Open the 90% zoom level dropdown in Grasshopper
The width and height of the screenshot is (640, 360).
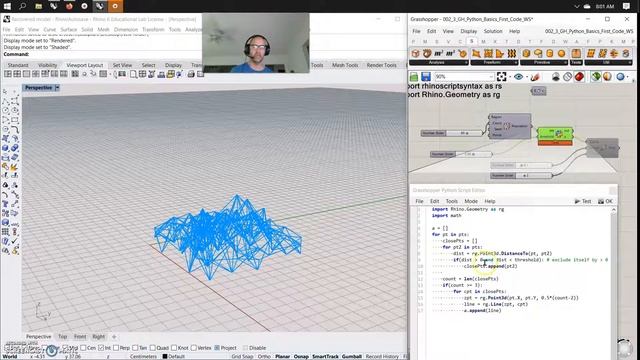[x=491, y=77]
